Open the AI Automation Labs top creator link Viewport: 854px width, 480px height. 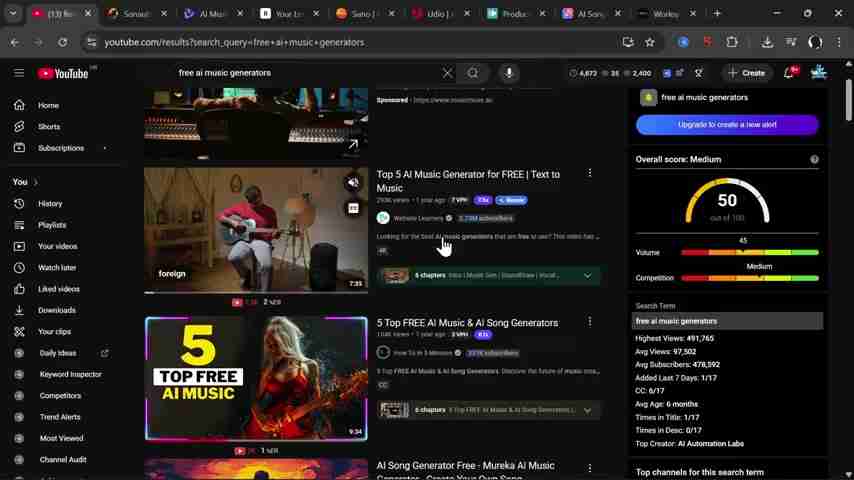coord(710,444)
